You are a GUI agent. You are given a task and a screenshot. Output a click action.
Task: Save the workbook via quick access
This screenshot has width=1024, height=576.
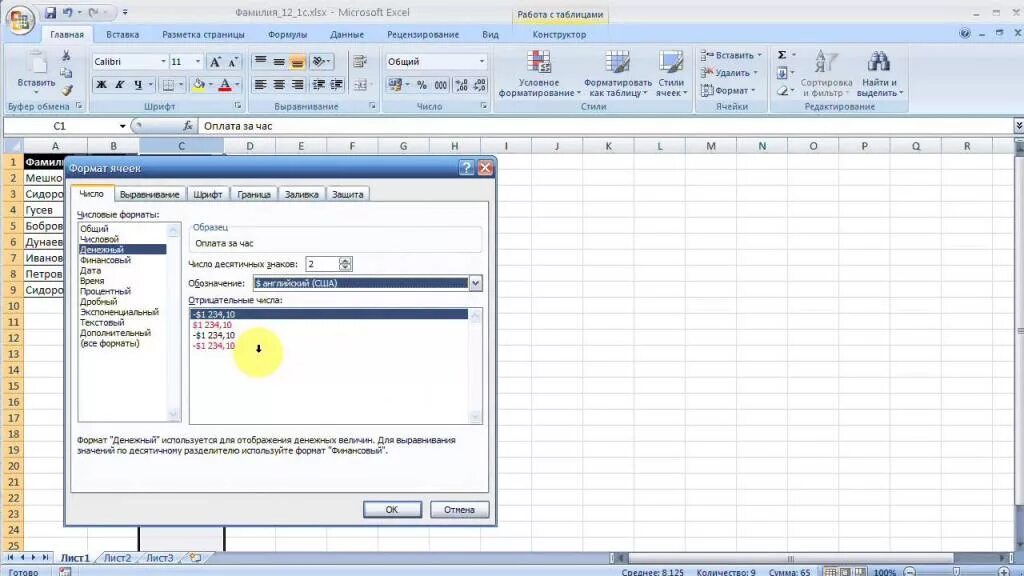click(x=50, y=12)
